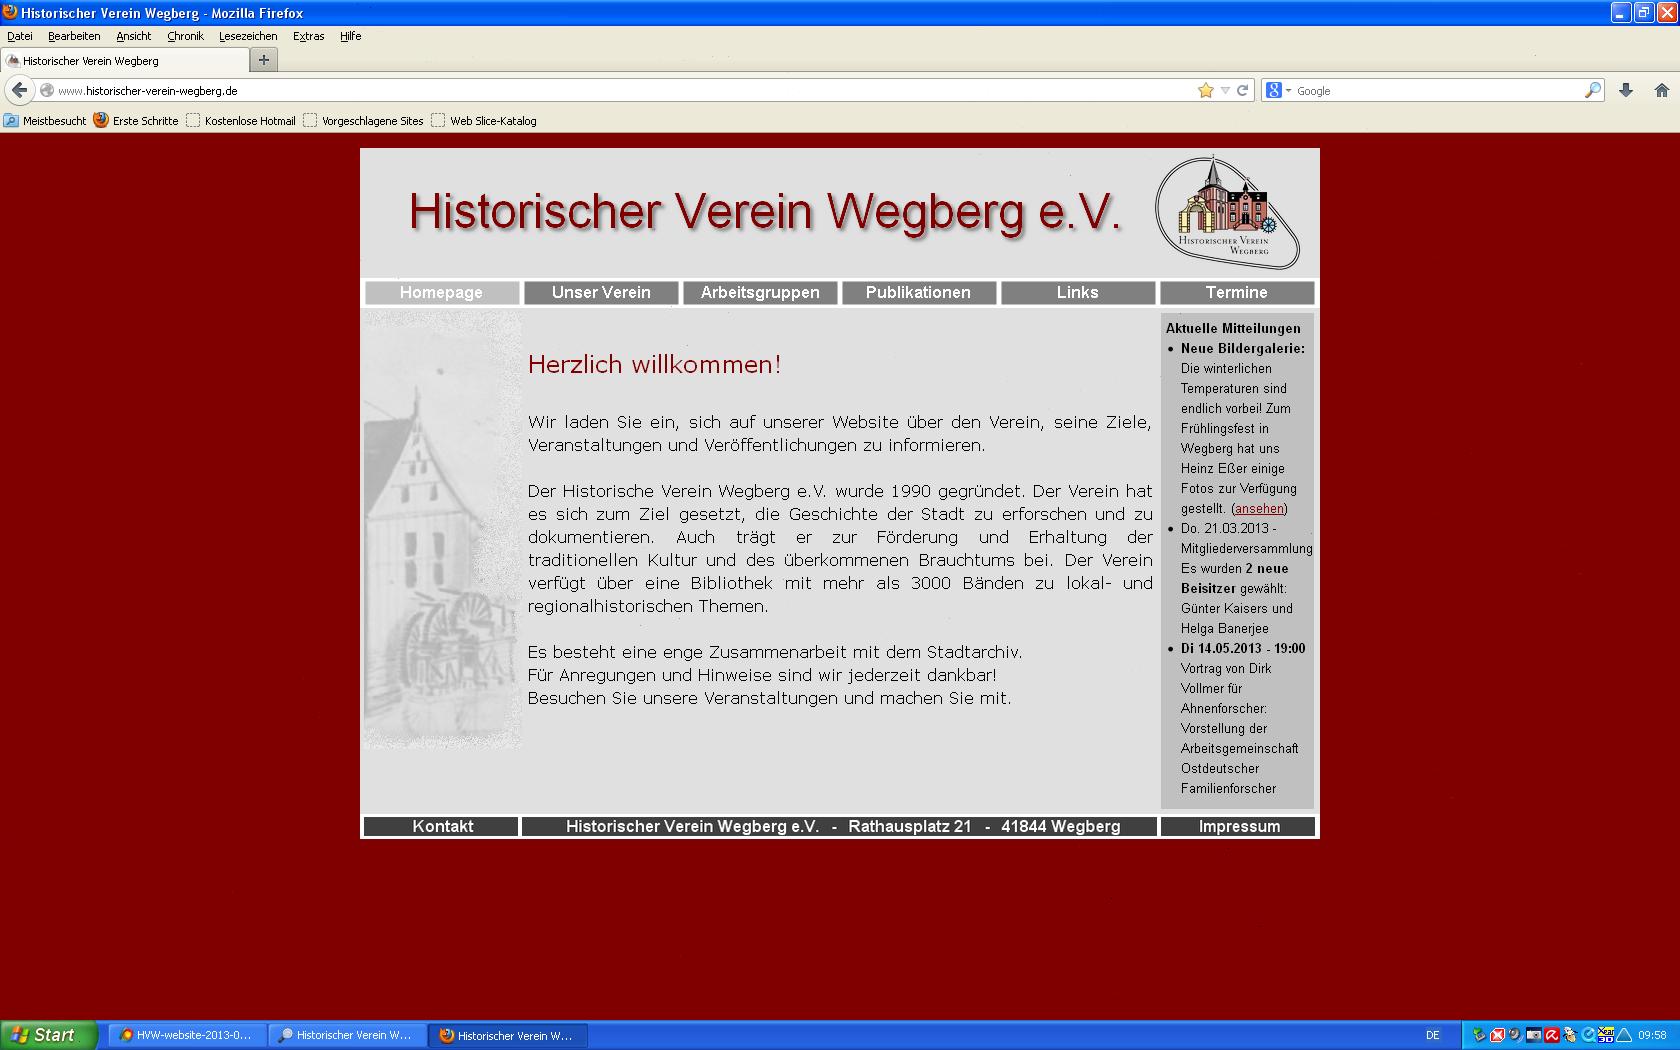Screen dimensions: 1680x1050
Task: Click into the address bar URL field
Action: [x=600, y=91]
